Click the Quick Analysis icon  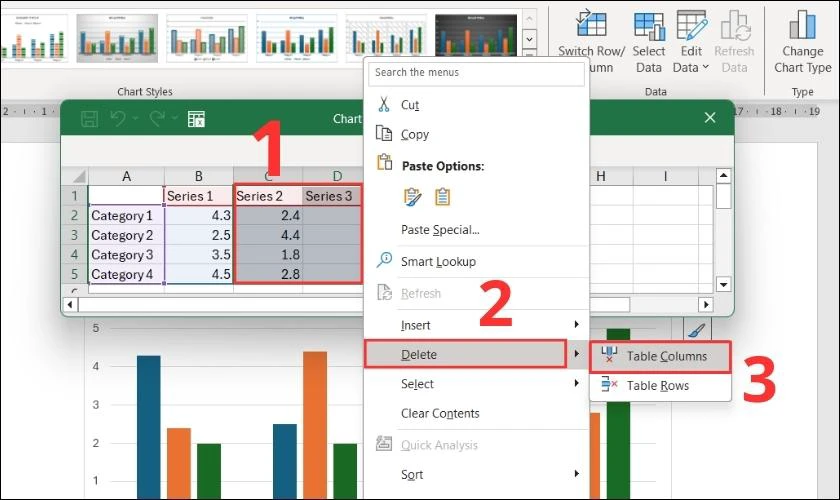click(384, 443)
